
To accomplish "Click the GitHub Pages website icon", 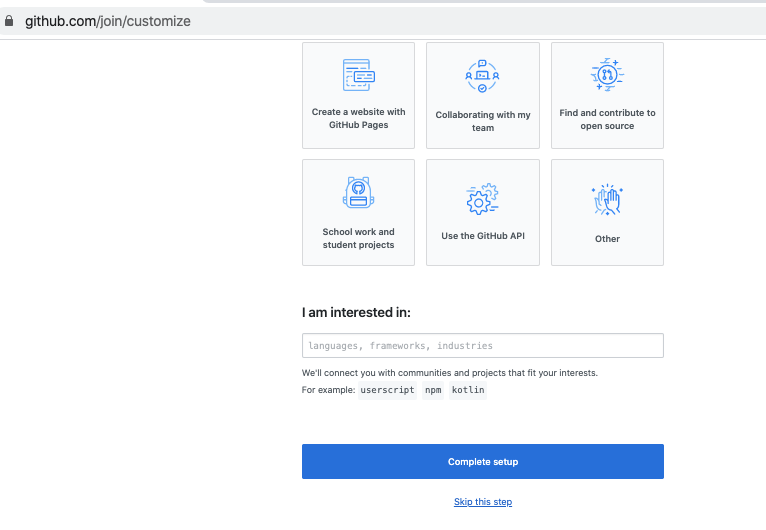I will 359,75.
